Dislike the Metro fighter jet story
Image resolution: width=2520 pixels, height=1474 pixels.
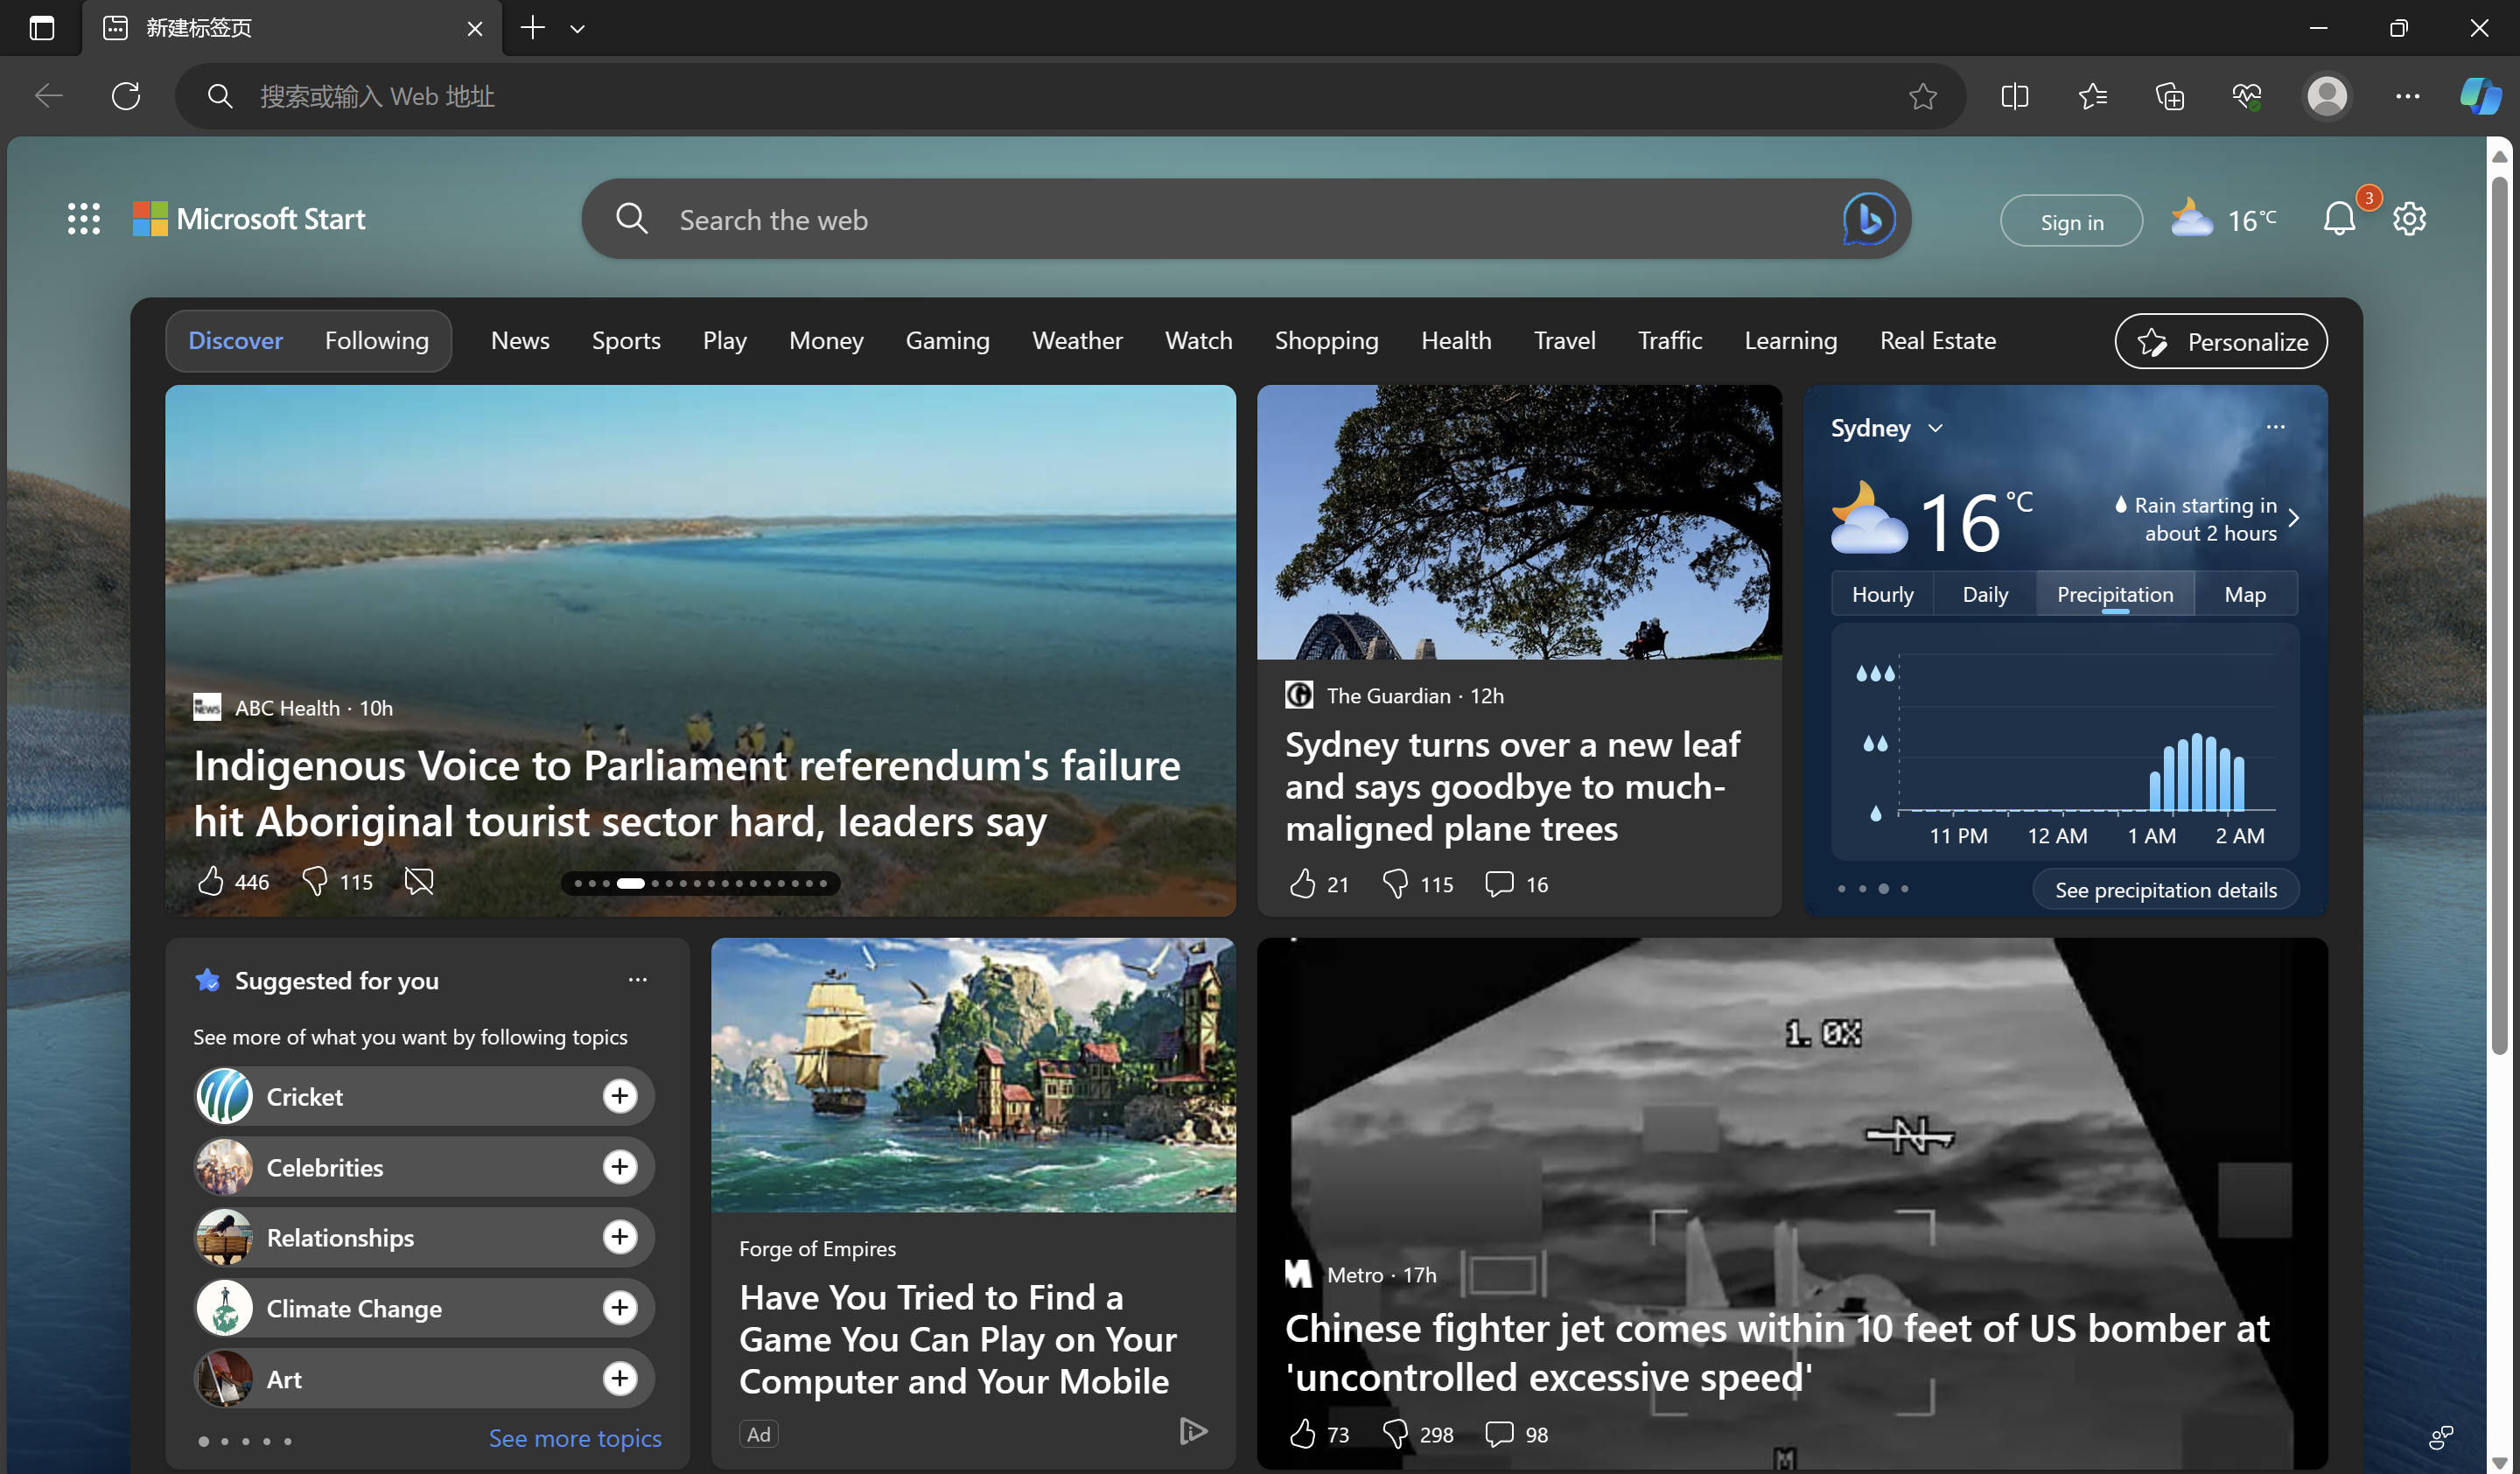click(x=1396, y=1434)
